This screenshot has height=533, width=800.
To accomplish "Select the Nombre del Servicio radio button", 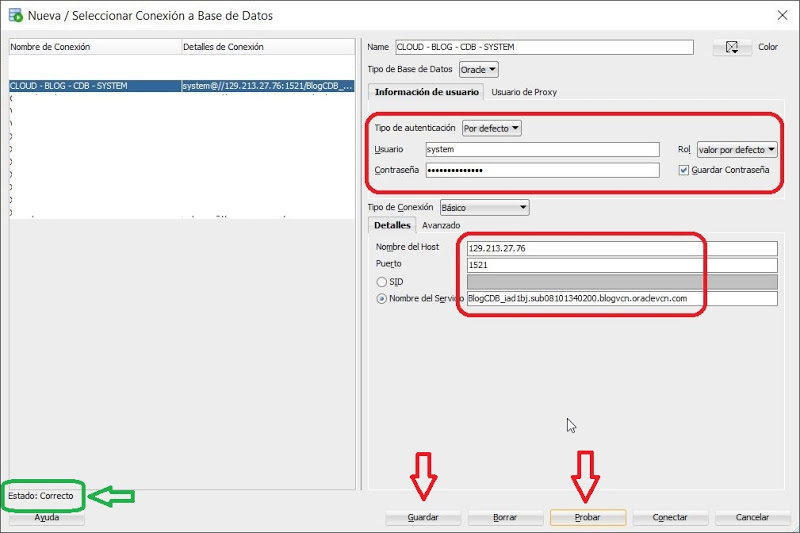I will point(381,298).
